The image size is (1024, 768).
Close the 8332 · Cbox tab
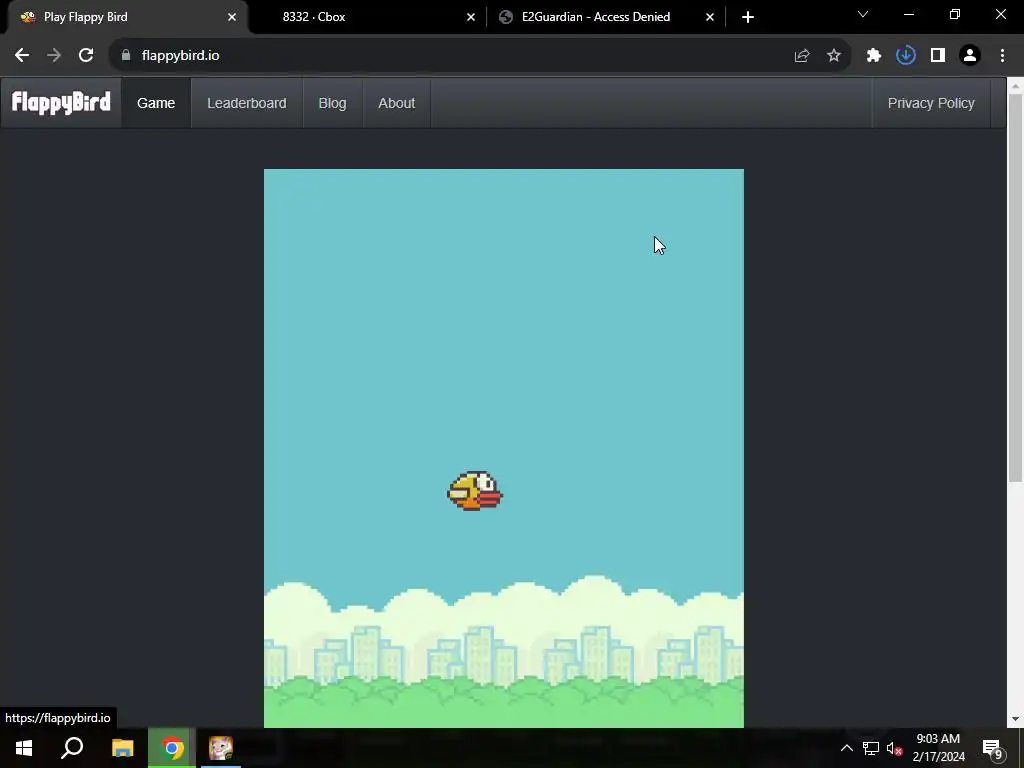[x=471, y=17]
